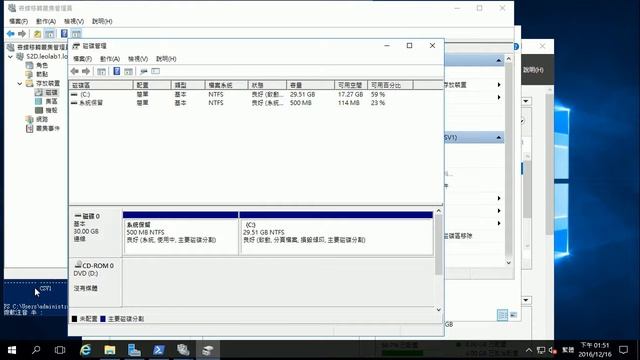
Task: Click Up one level icon in Failover Cluster Manager
Action: point(37,34)
